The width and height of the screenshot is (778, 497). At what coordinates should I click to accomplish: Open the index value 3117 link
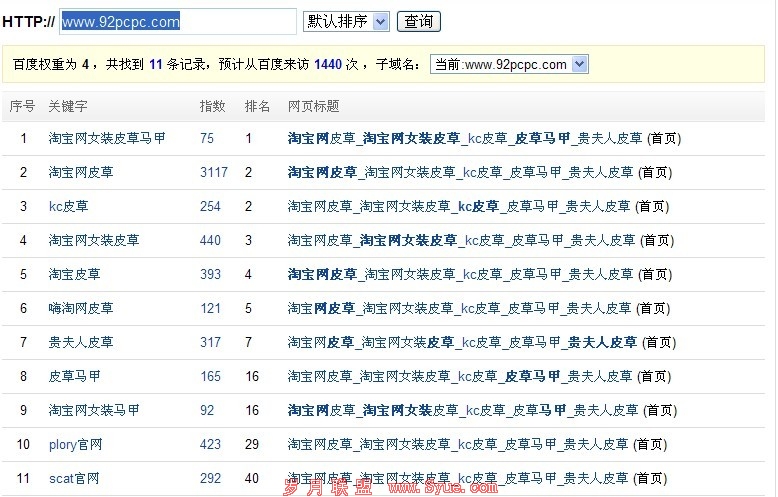tap(214, 172)
